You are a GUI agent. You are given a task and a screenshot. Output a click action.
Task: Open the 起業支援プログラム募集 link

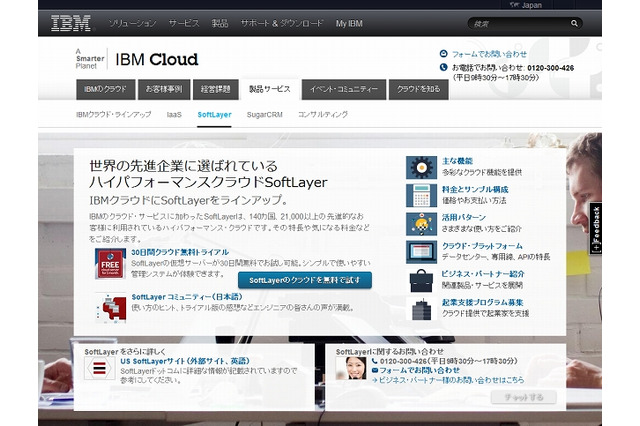click(482, 302)
